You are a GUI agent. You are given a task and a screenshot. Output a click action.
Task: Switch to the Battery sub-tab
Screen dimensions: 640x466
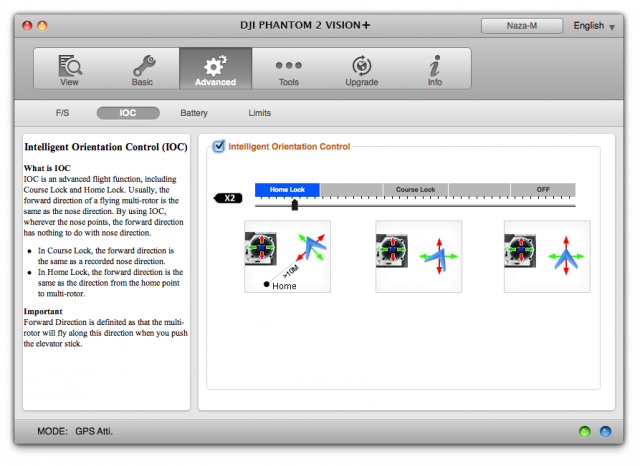[194, 113]
